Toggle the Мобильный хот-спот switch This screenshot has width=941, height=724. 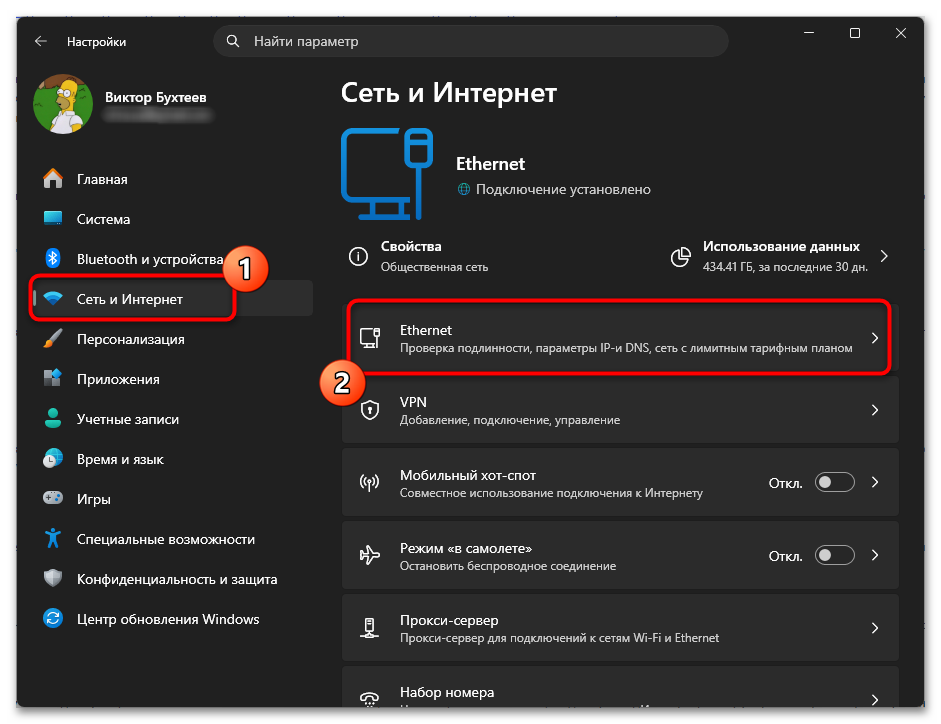pos(834,483)
